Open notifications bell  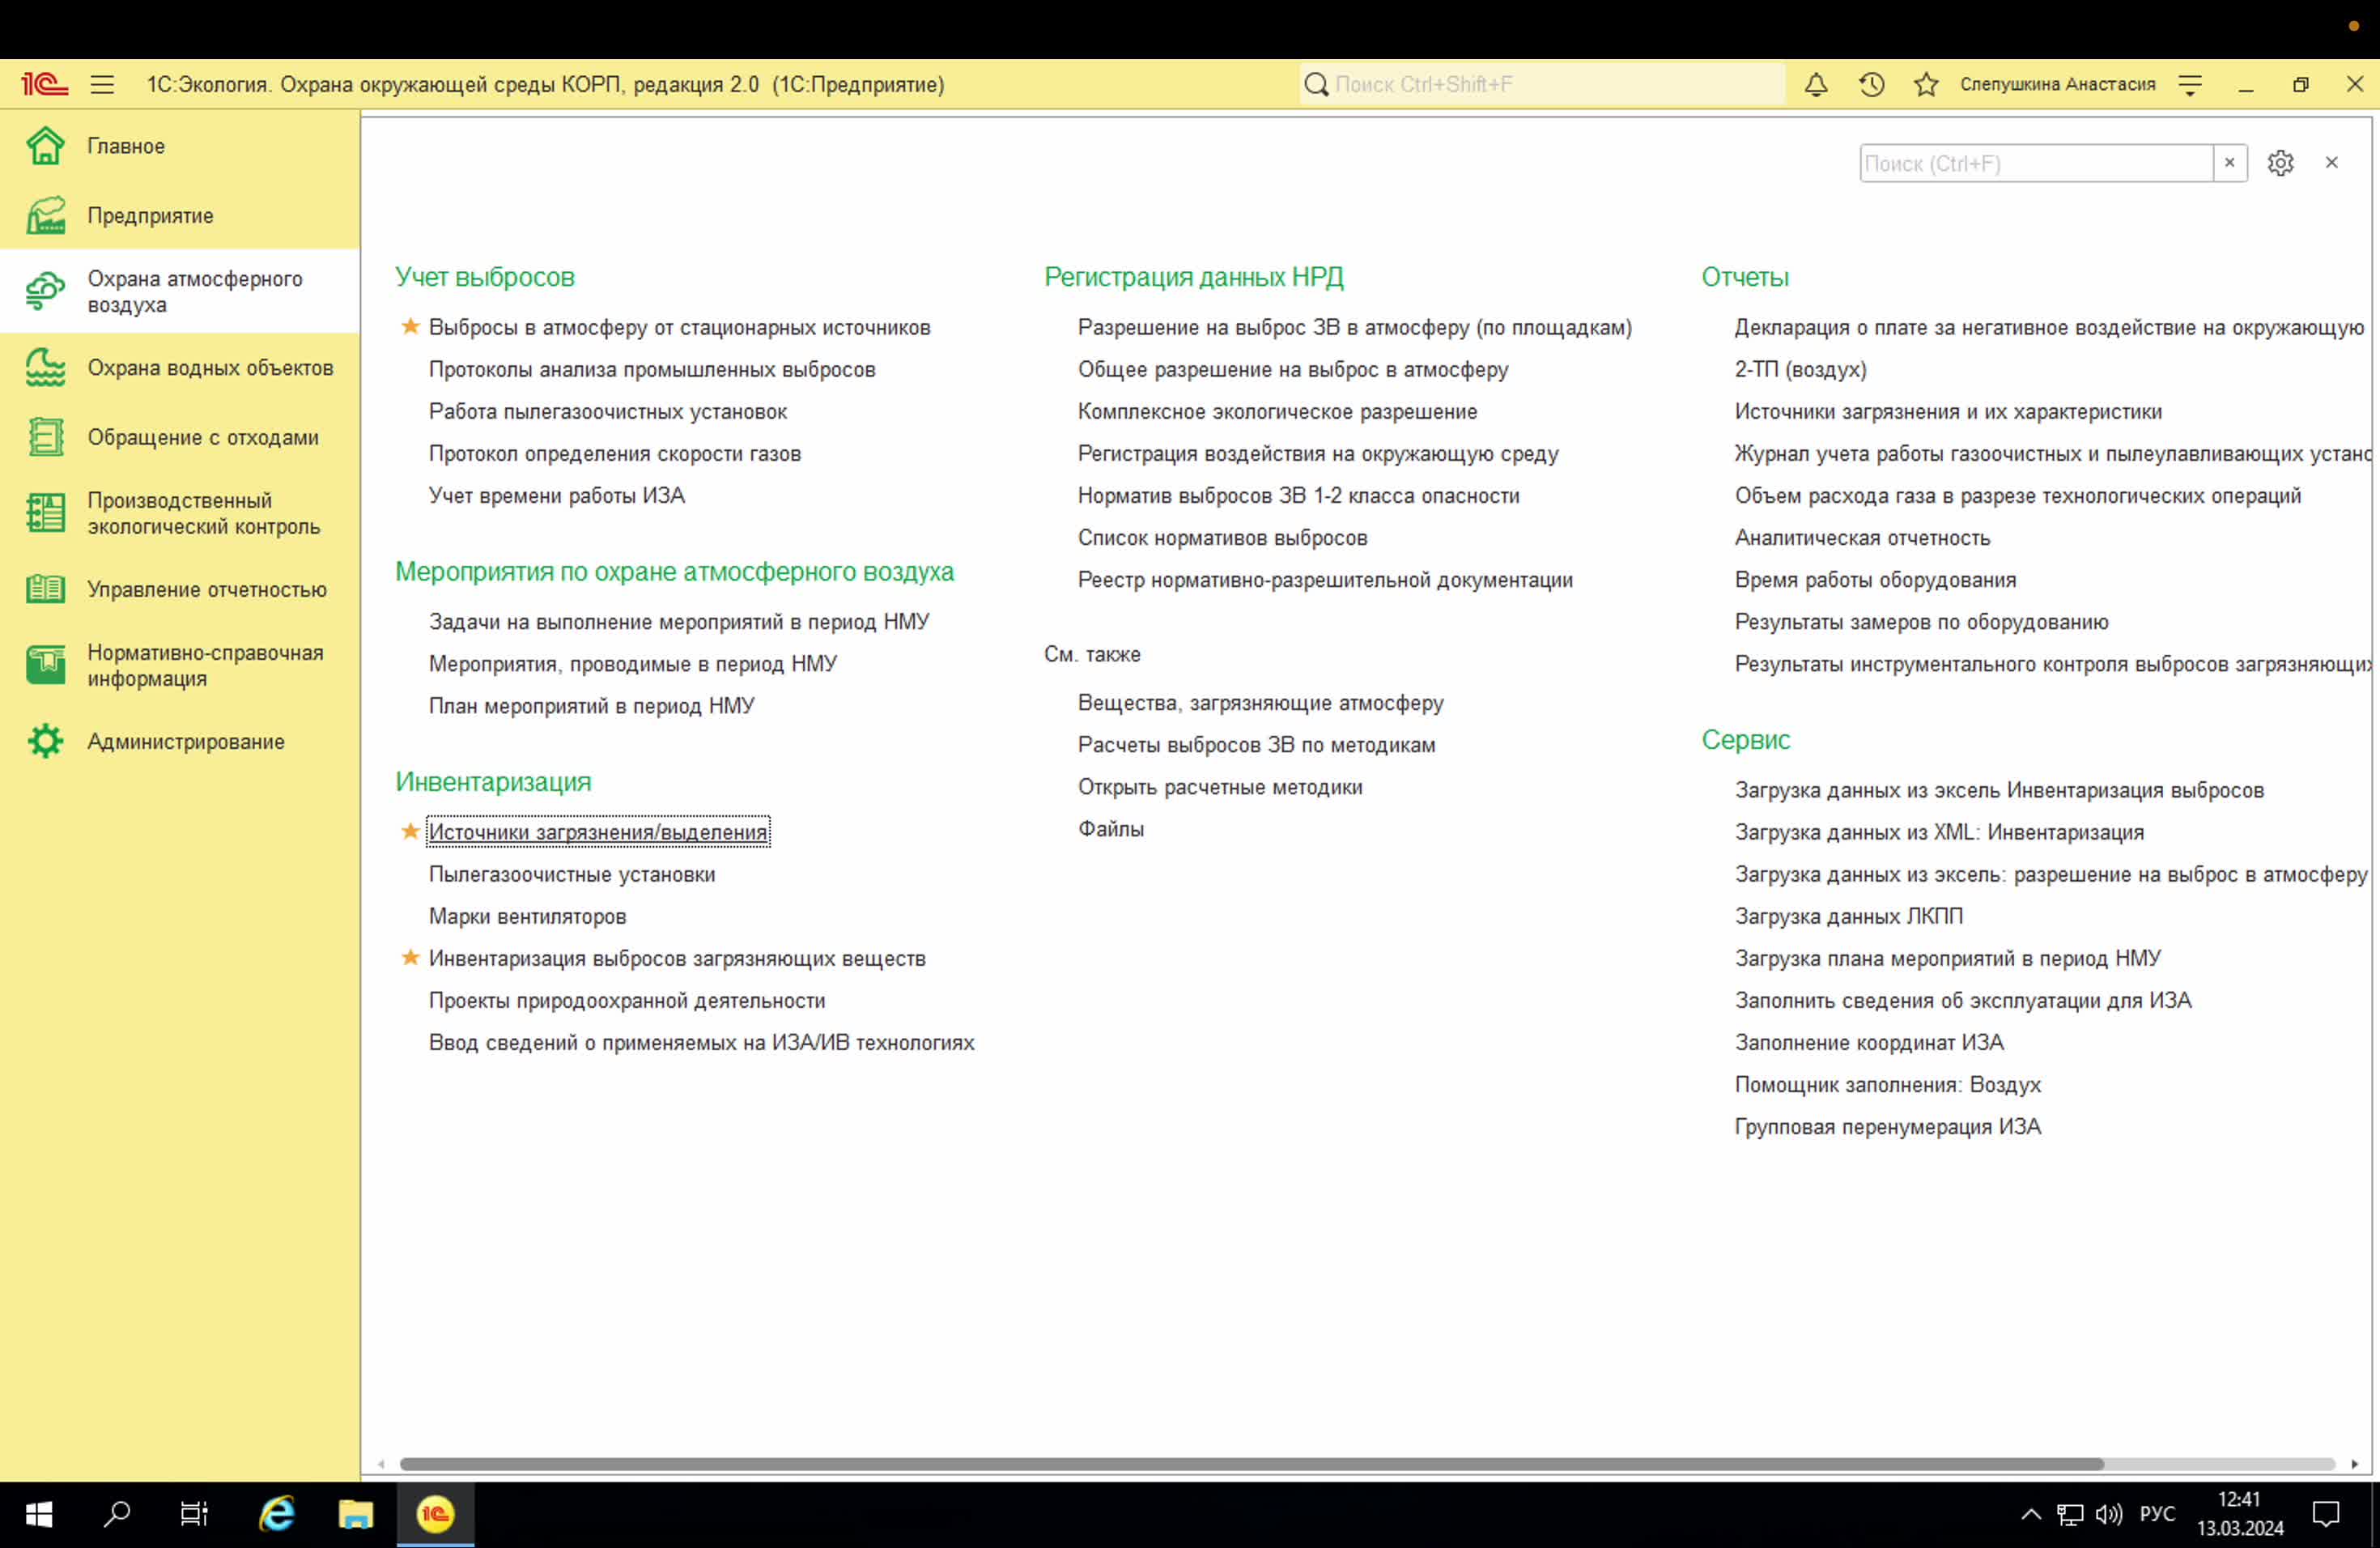[x=1816, y=85]
